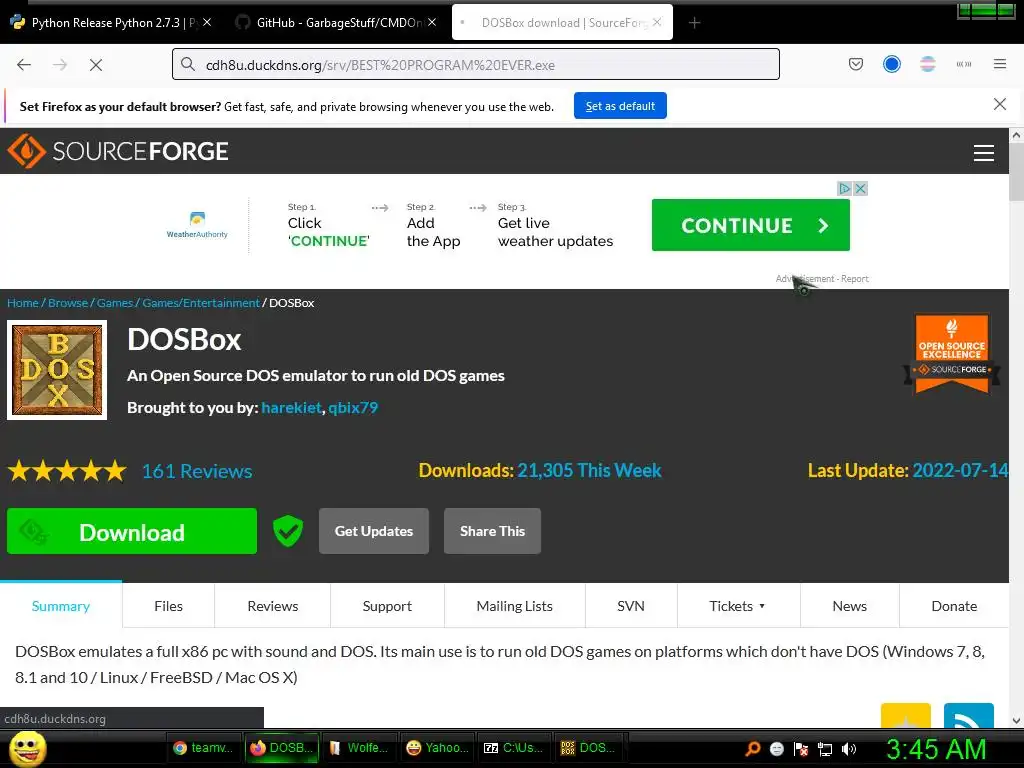Viewport: 1024px width, 768px height.
Task: Click Share This button
Action: [x=492, y=531]
